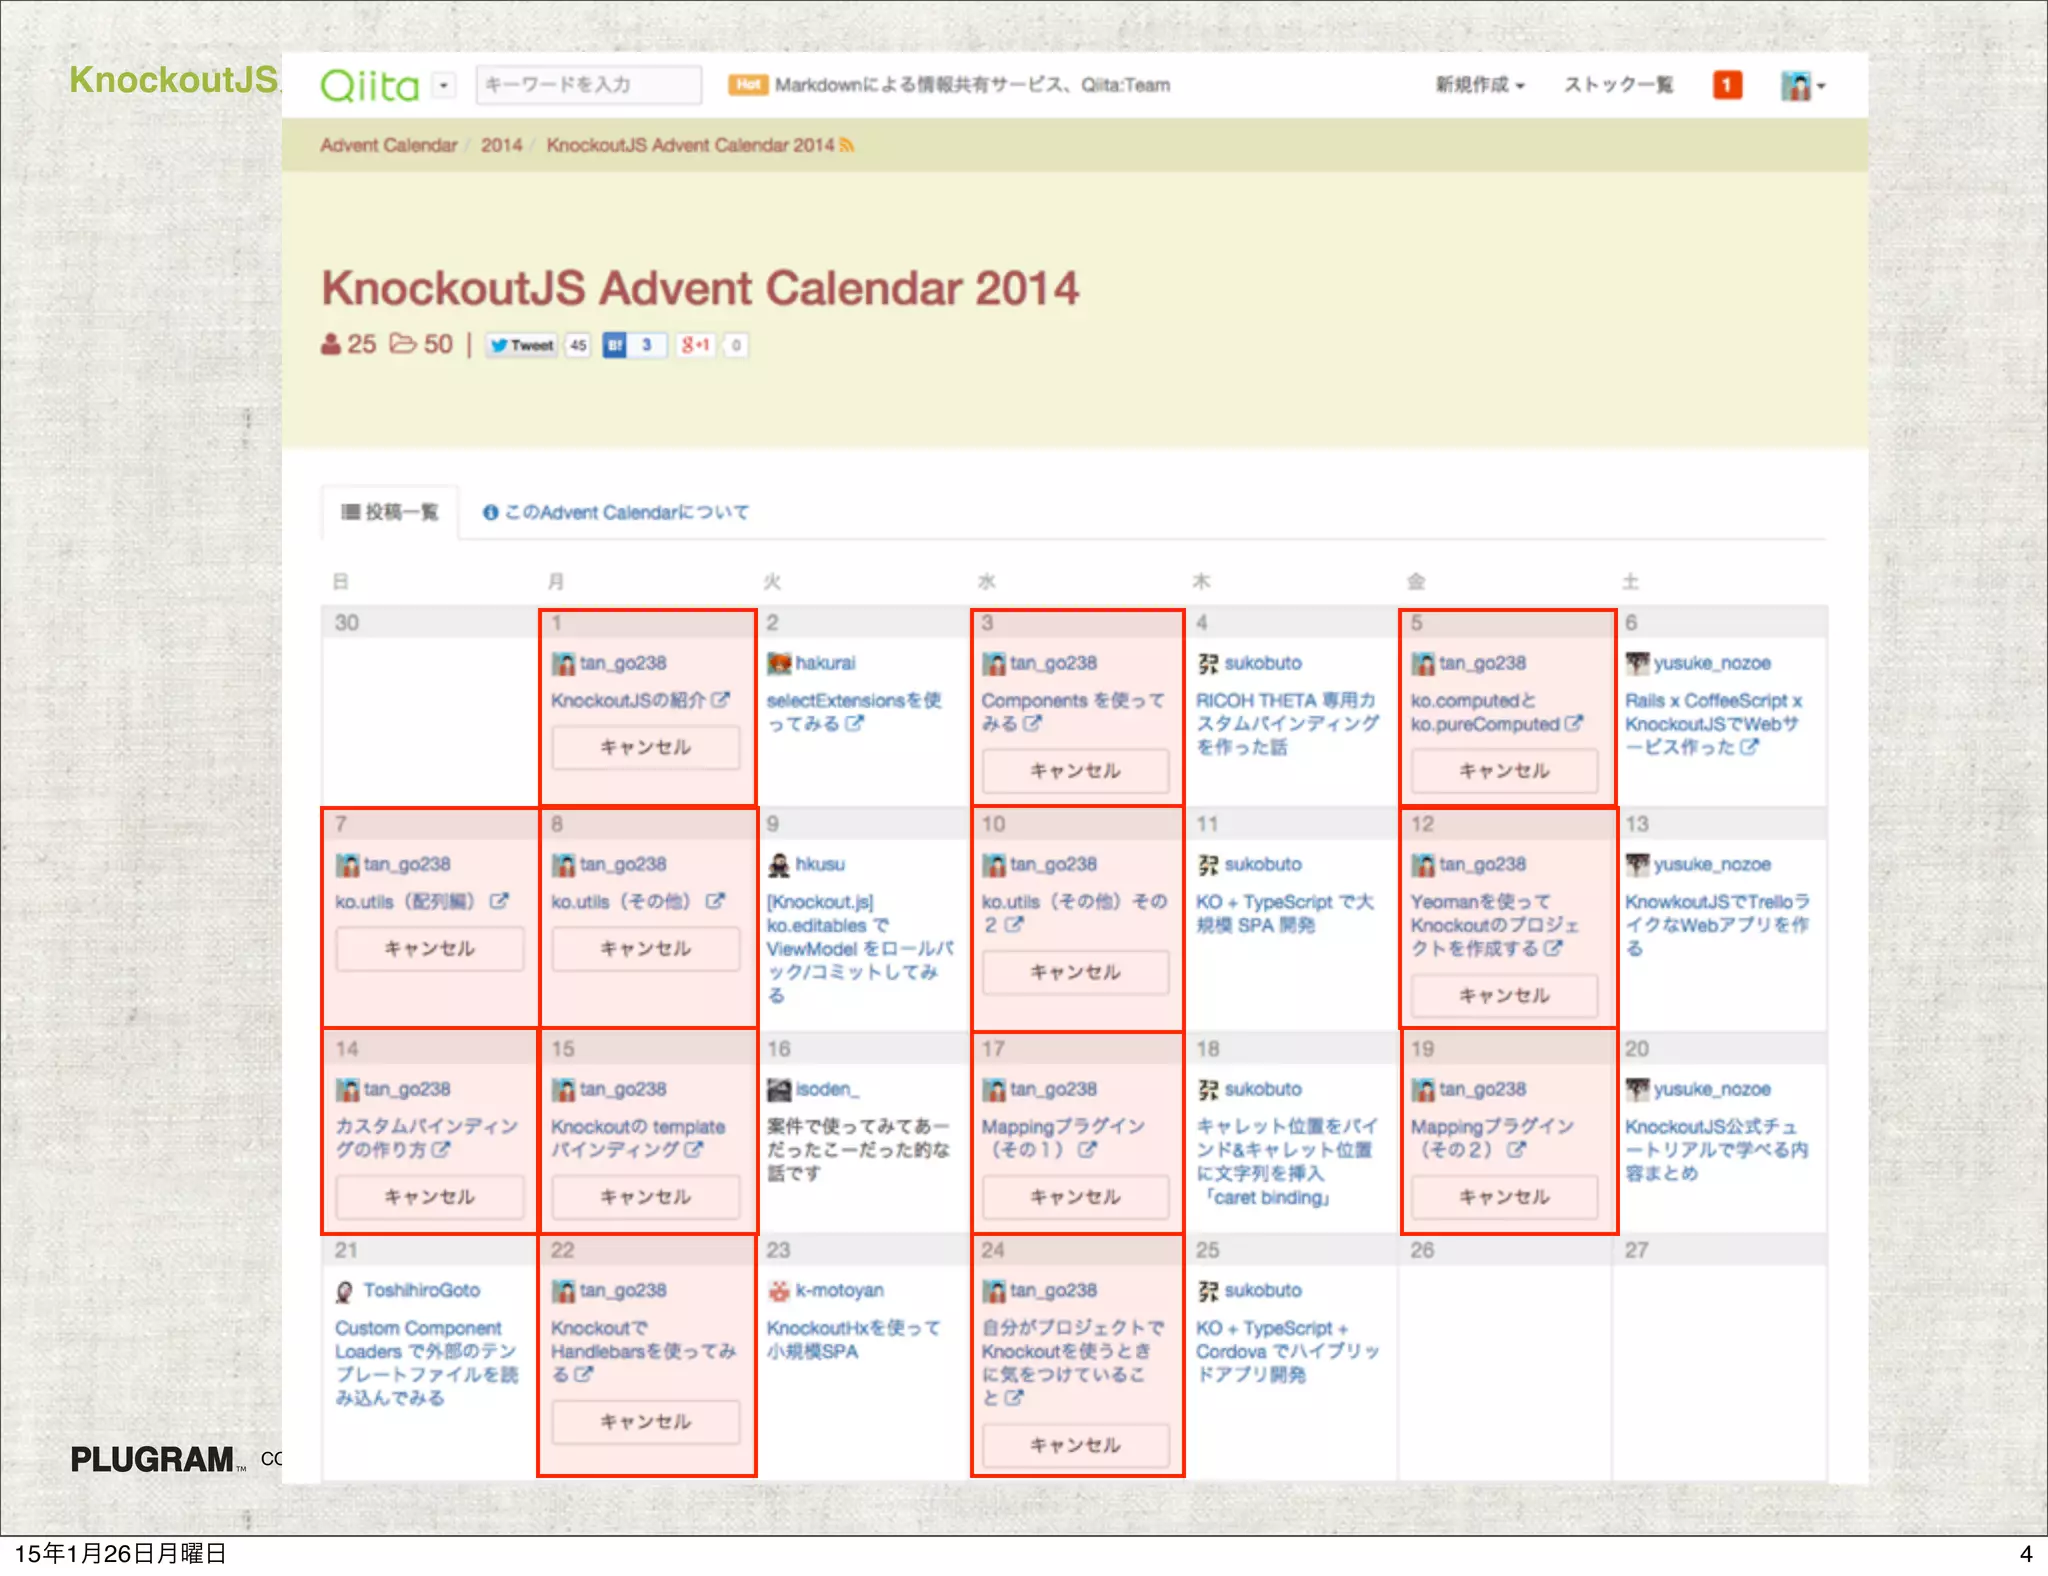Screen dimensions: 2048x1576
Task: Open k-motoyan avatar on day 23
Action: coord(779,1291)
